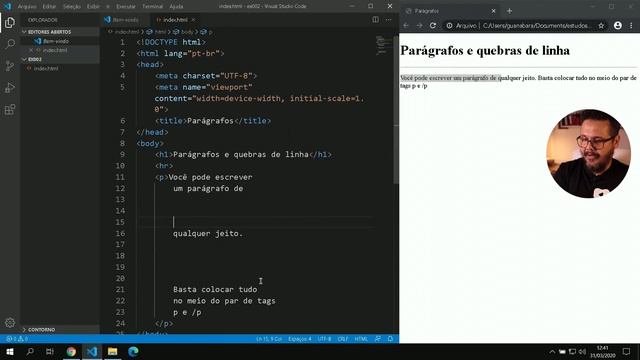Image resolution: width=640 pixels, height=360 pixels.
Task: Change indentation via Espaços: 4
Action: click(300, 339)
